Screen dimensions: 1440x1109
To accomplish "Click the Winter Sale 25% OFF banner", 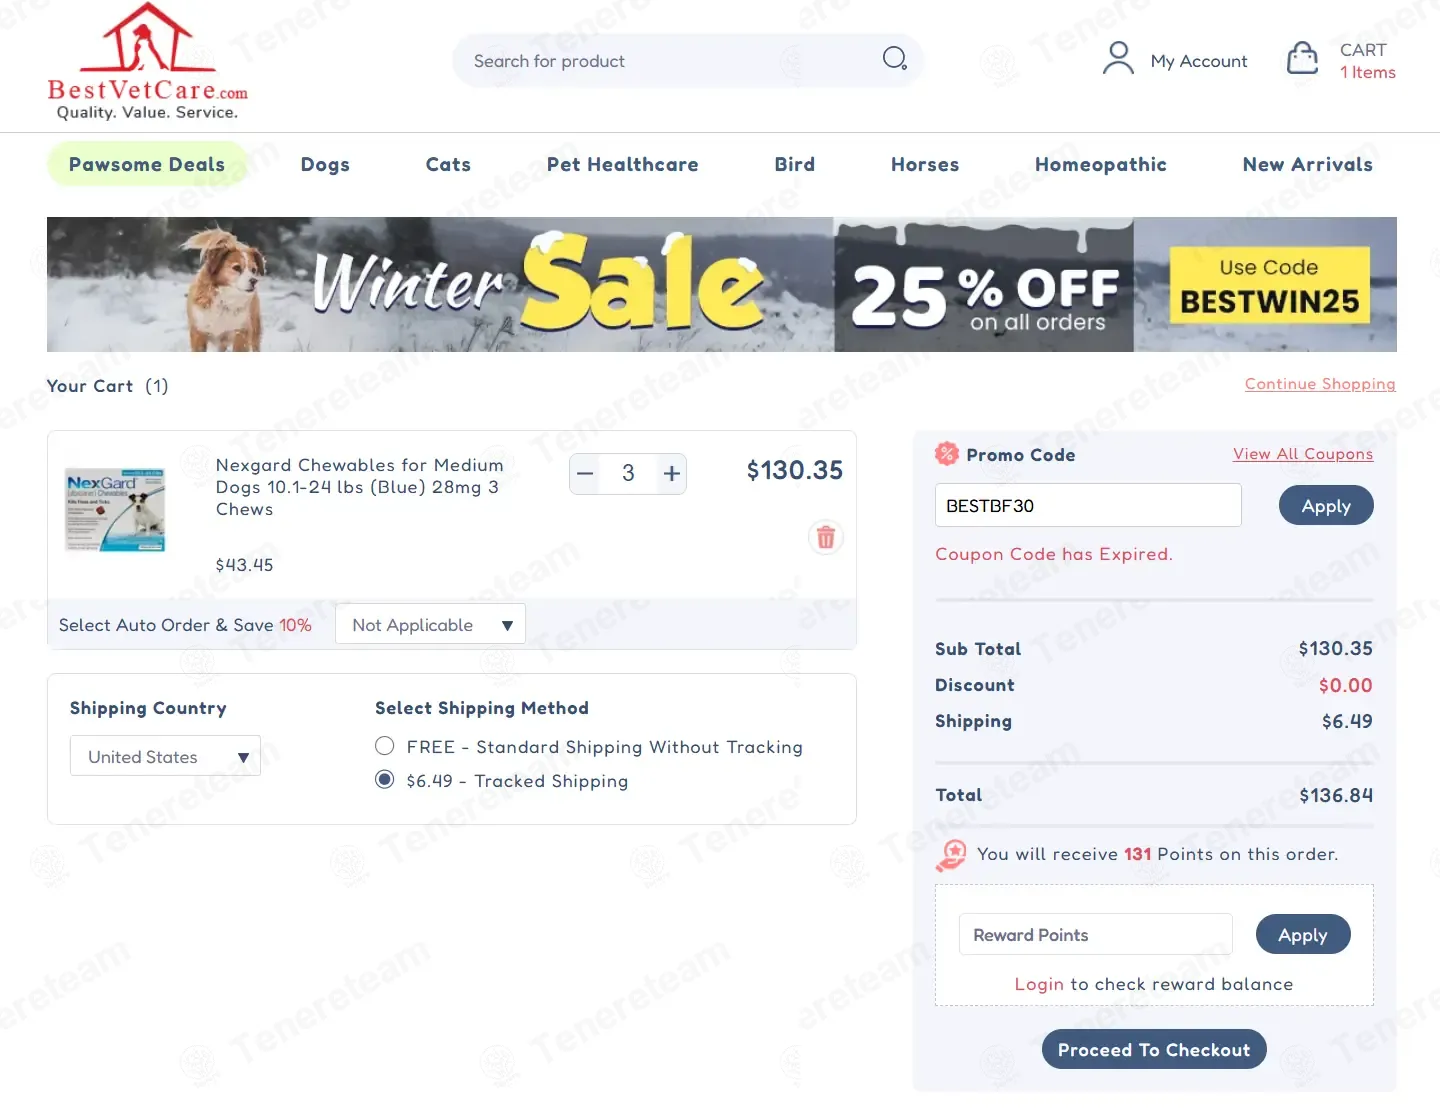I will (x=722, y=284).
